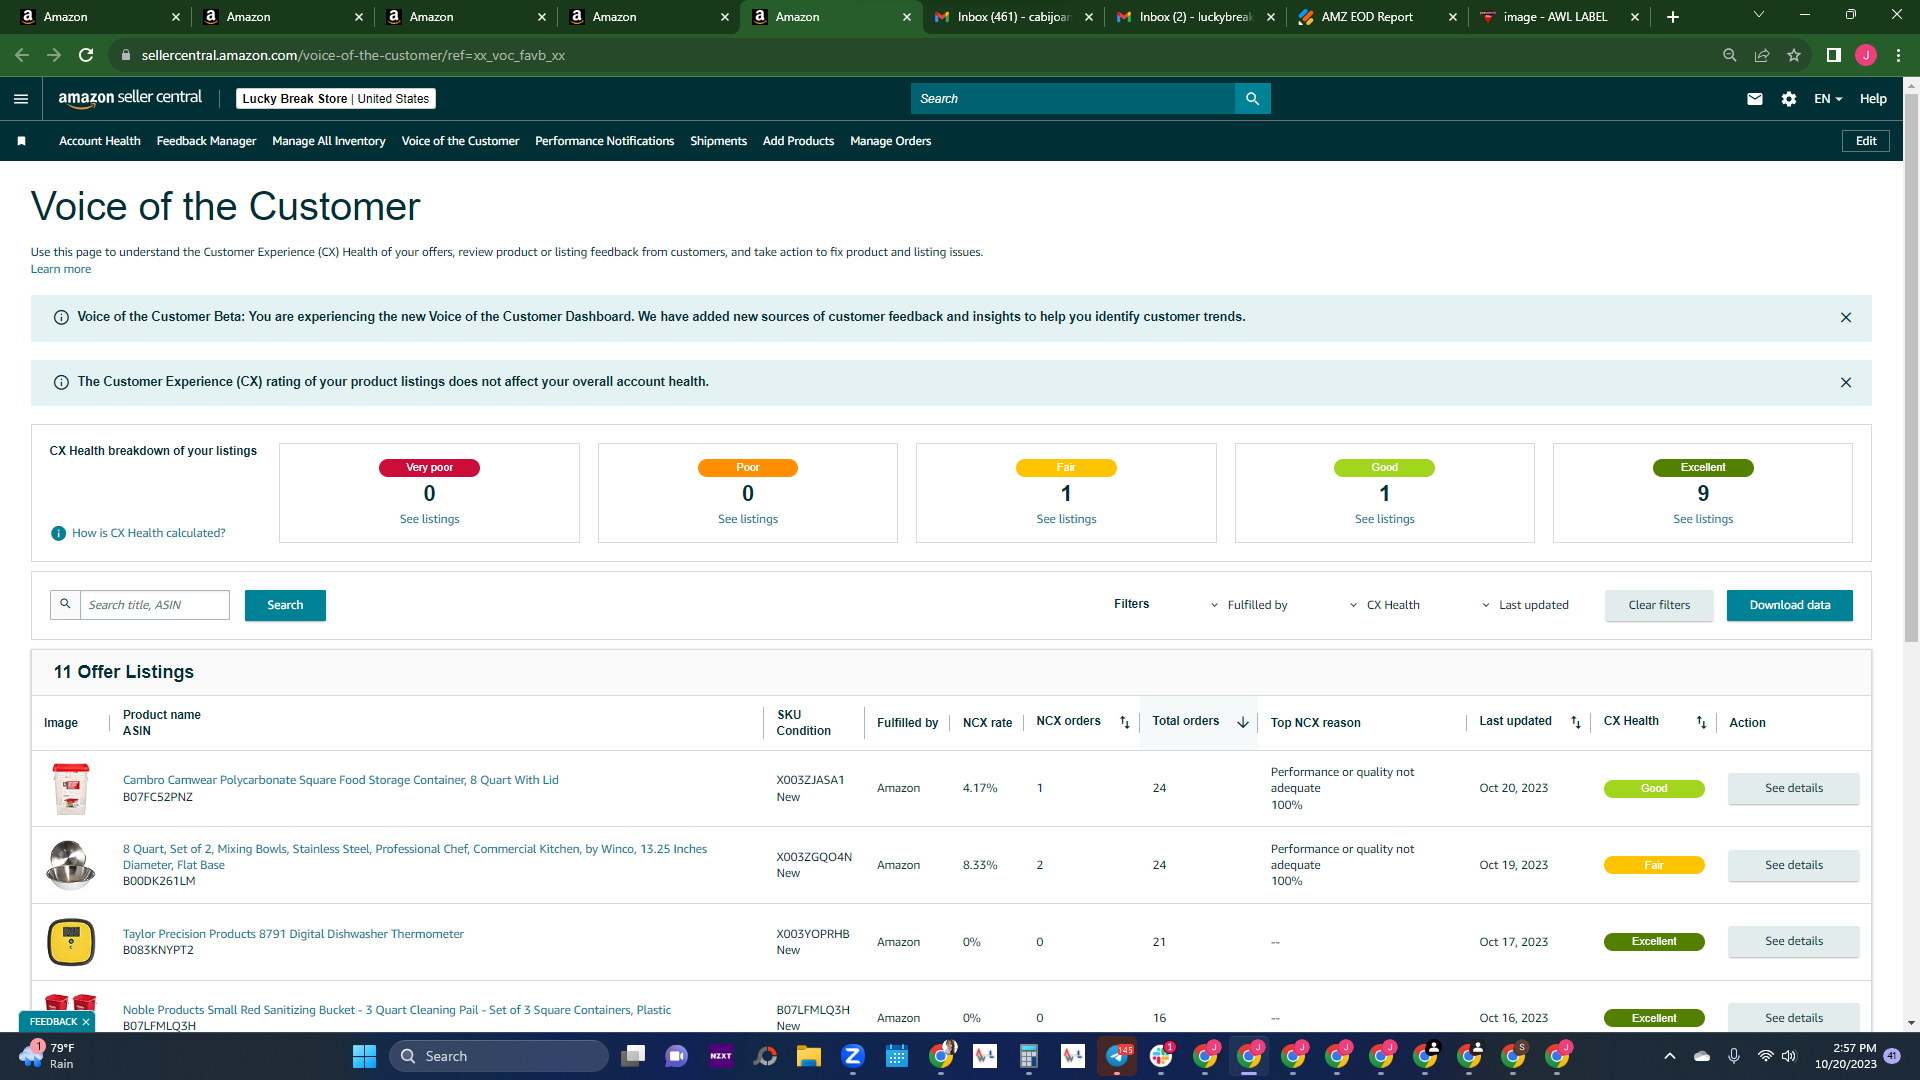The image size is (1920, 1080).
Task: Sort by CX Health arrows
Action: 1701,723
